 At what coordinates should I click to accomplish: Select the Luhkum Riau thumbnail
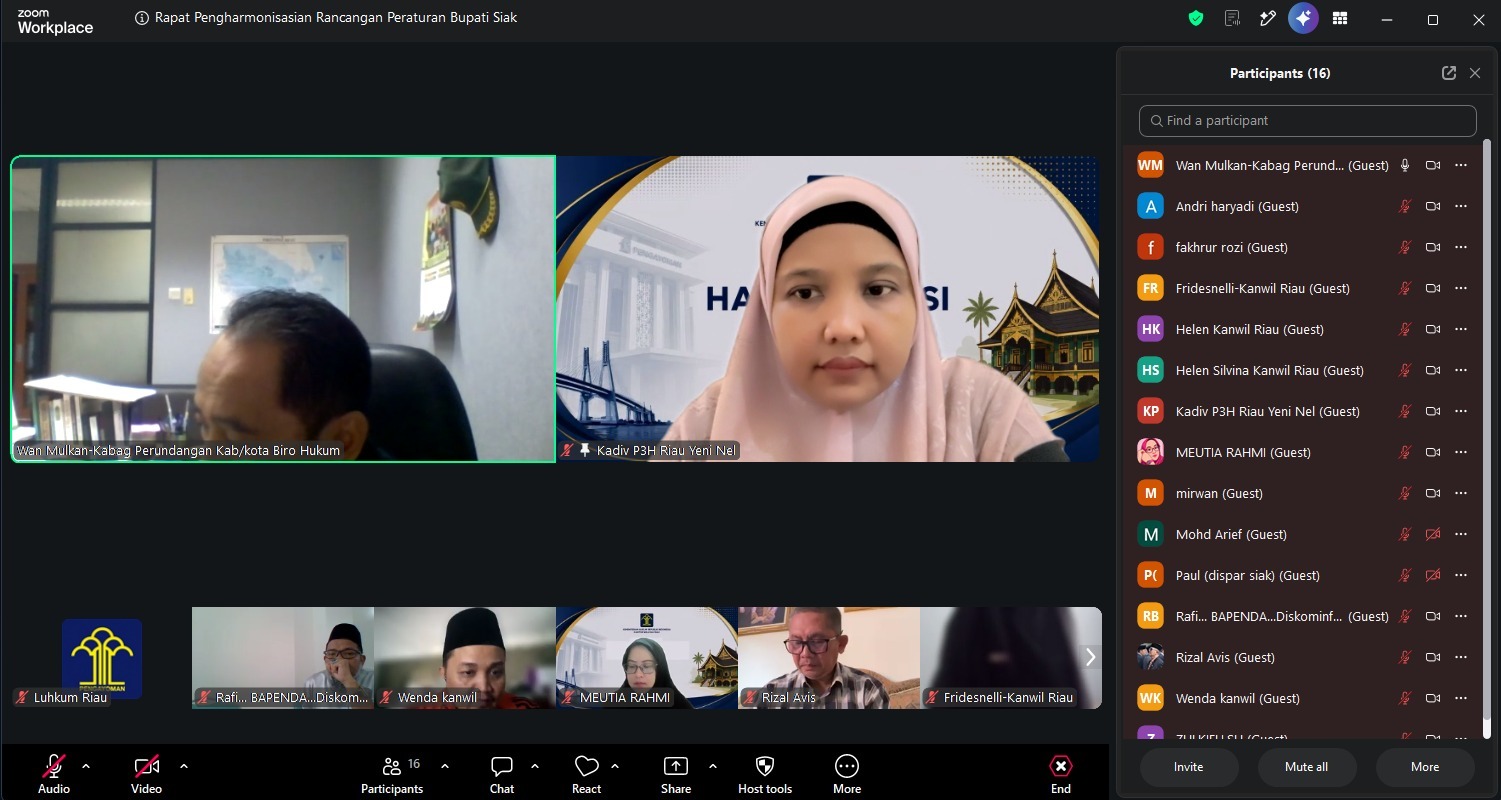coord(101,658)
